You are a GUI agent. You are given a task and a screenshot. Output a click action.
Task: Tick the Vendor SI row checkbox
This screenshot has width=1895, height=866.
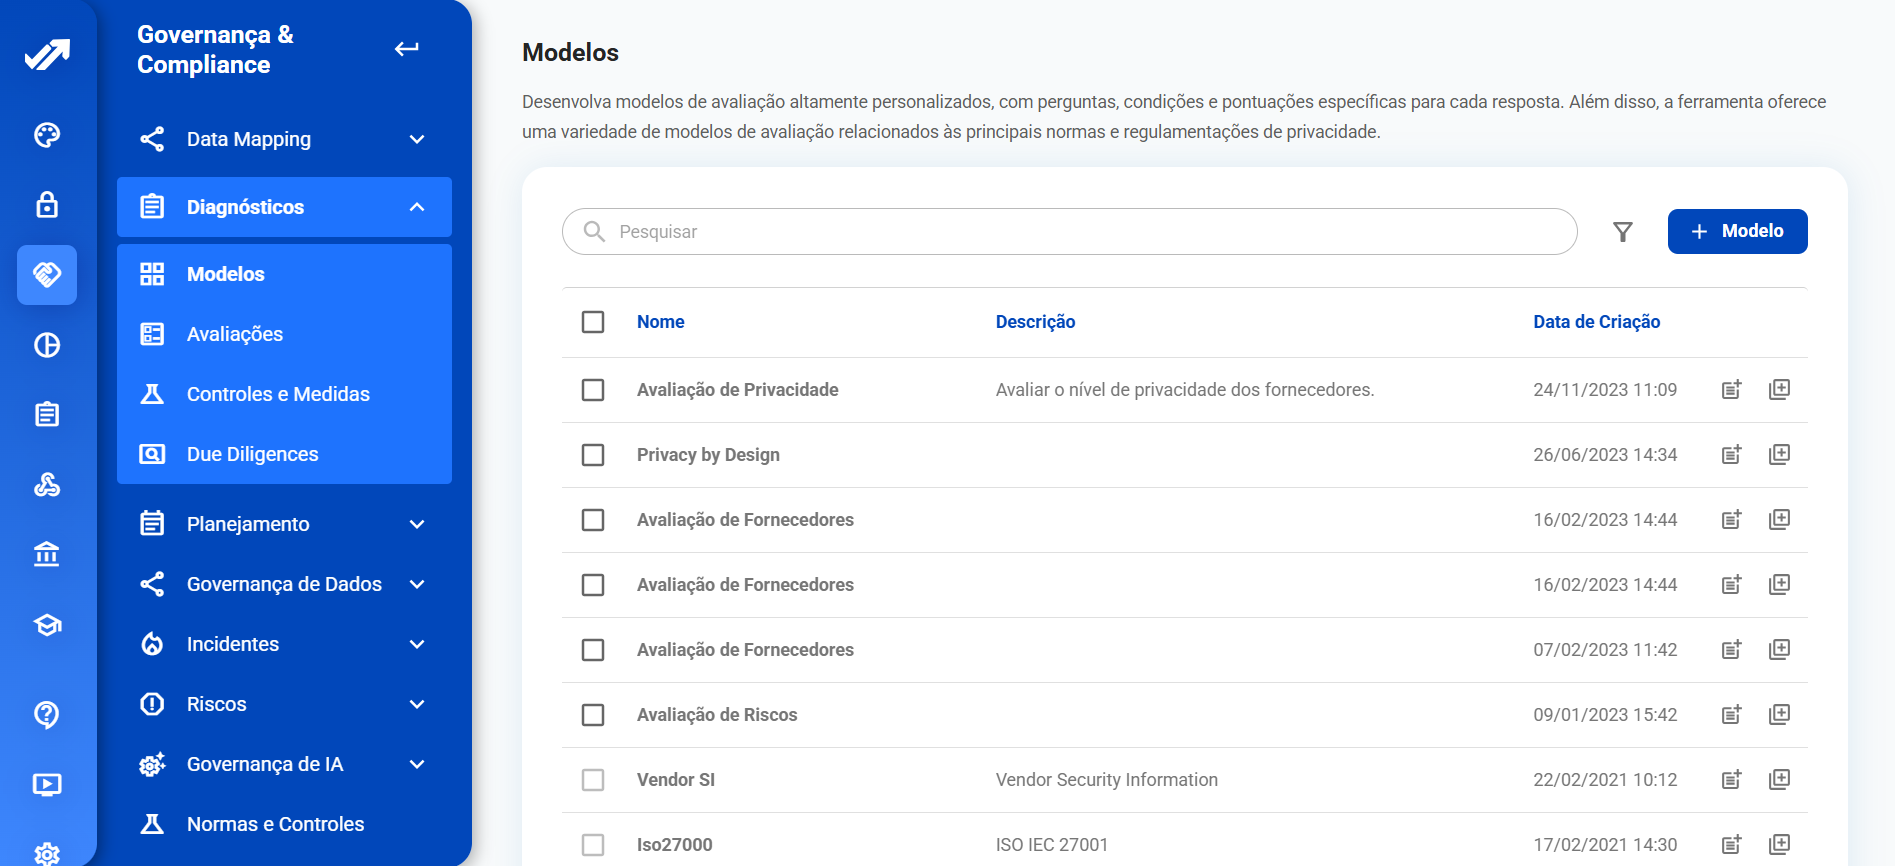click(x=593, y=780)
